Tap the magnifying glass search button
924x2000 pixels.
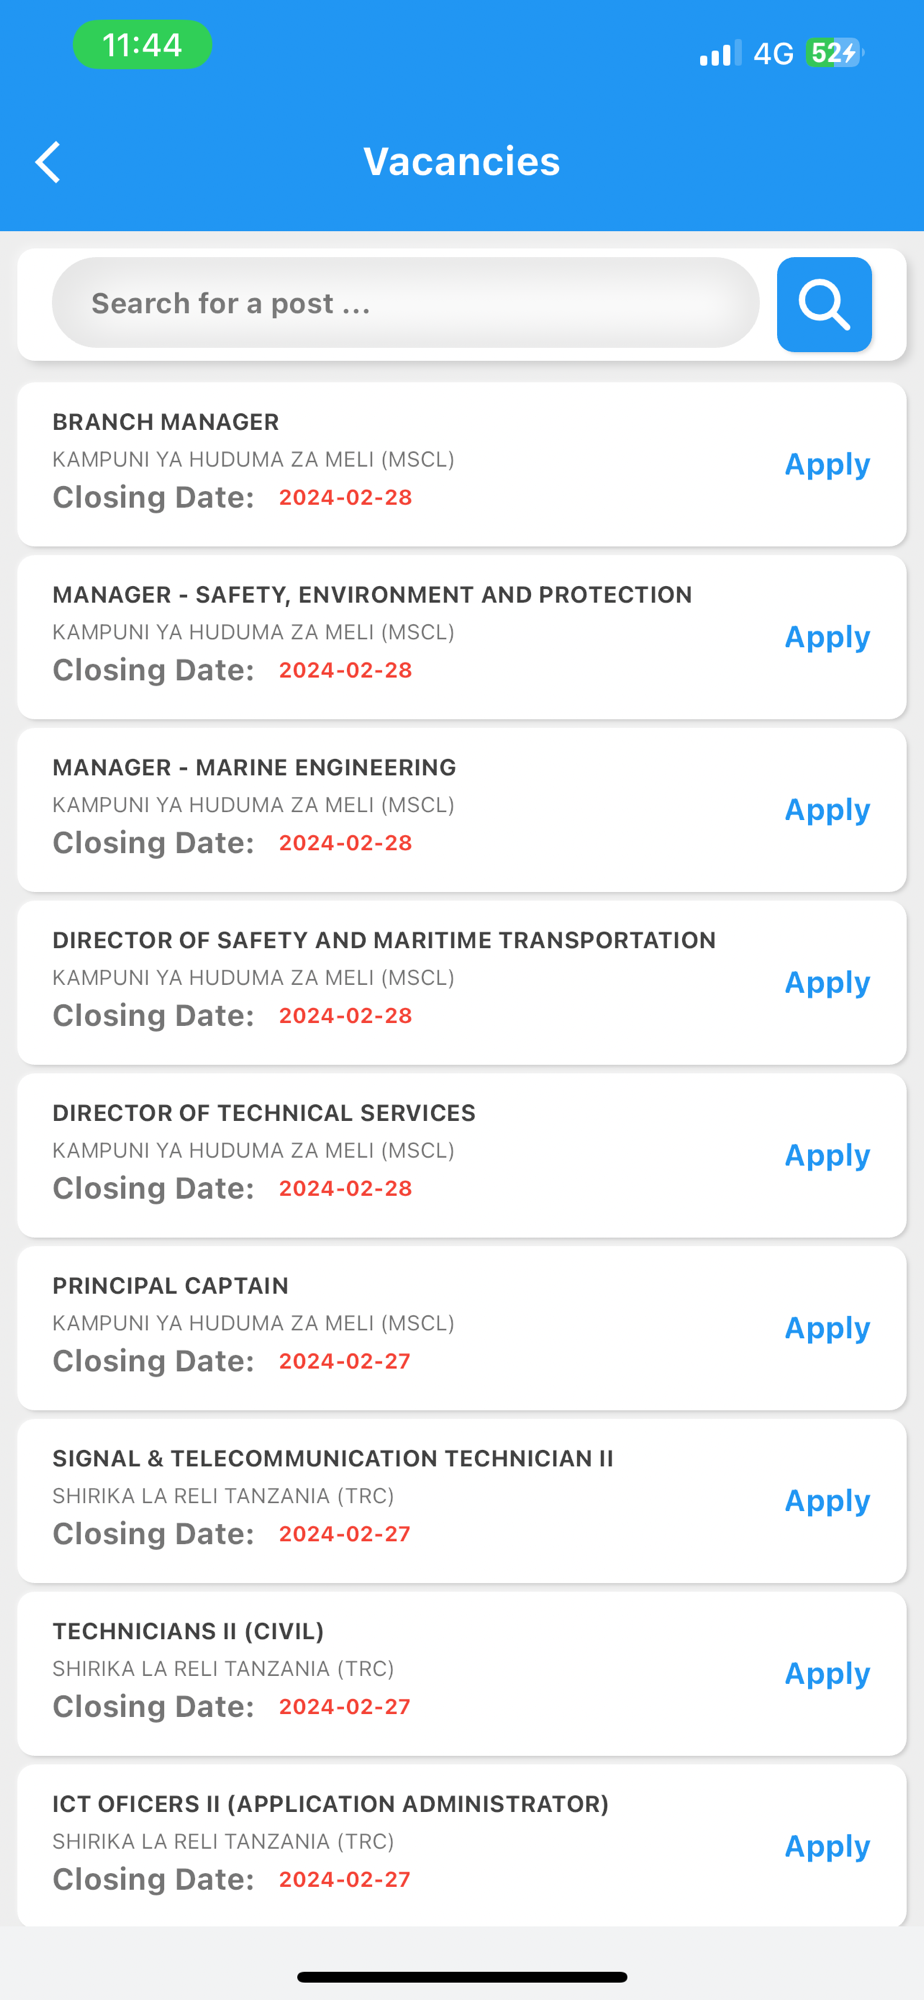pos(824,304)
